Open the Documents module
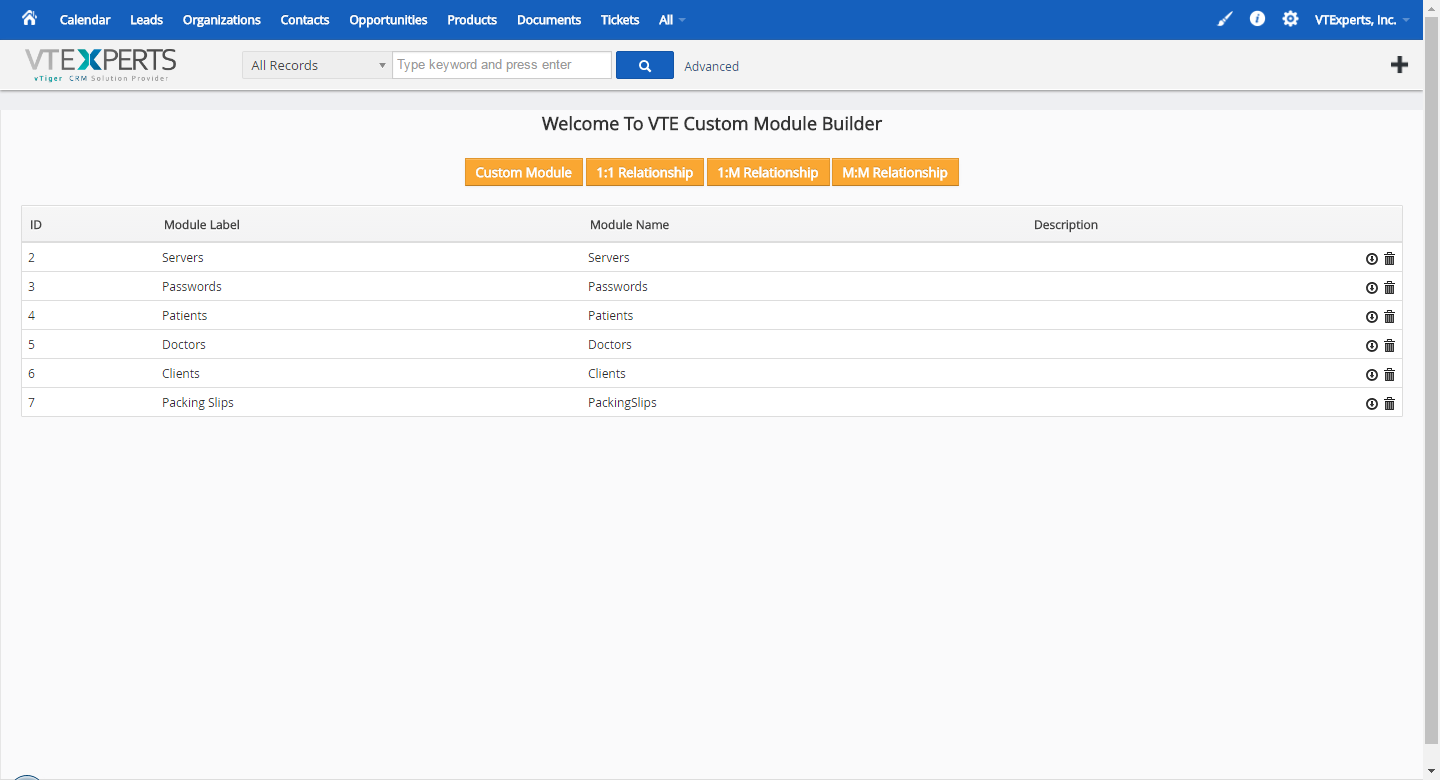 [549, 20]
